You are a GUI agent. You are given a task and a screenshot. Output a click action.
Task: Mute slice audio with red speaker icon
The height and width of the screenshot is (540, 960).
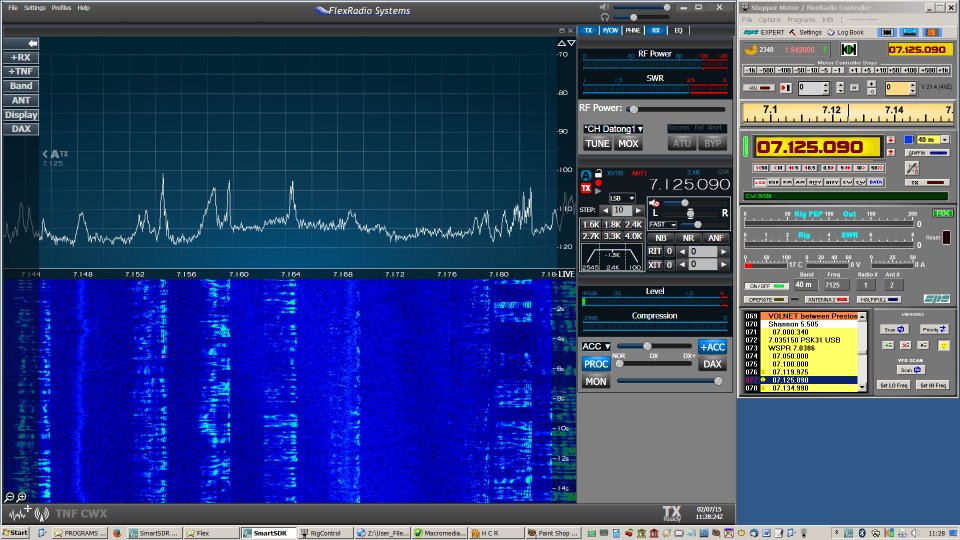(655, 203)
